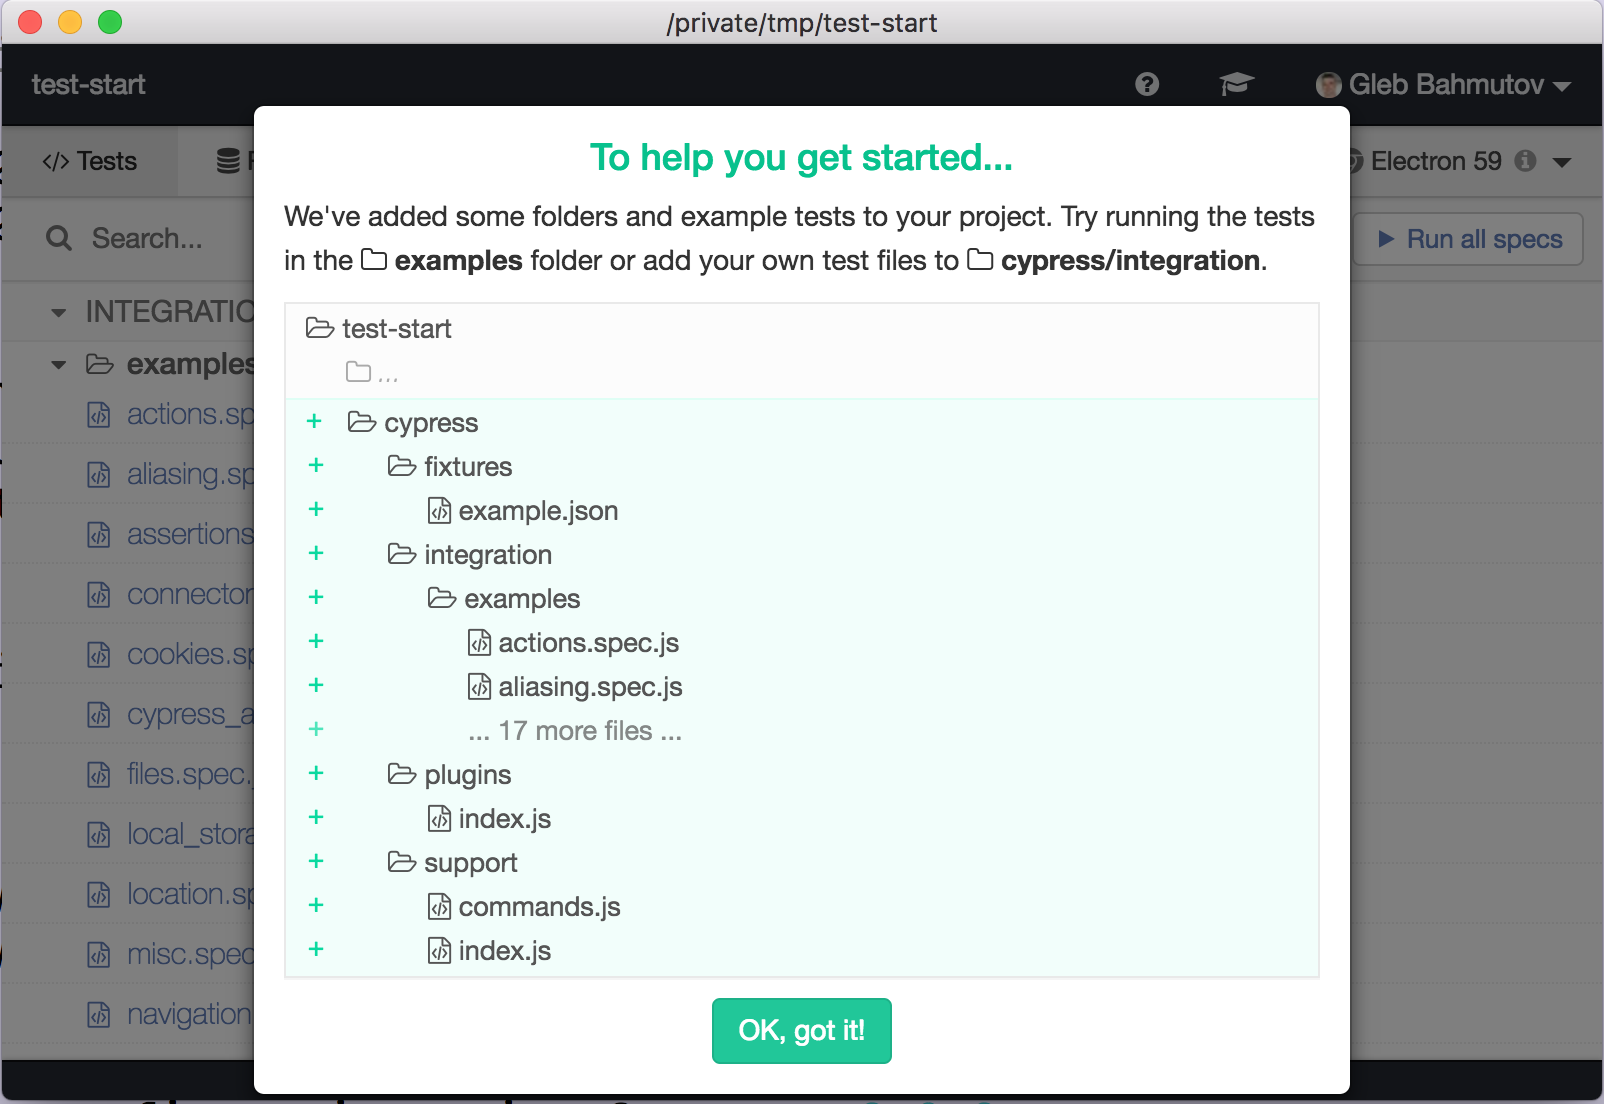Open the Gleb Bahmutov user dropdown

pos(1443,85)
